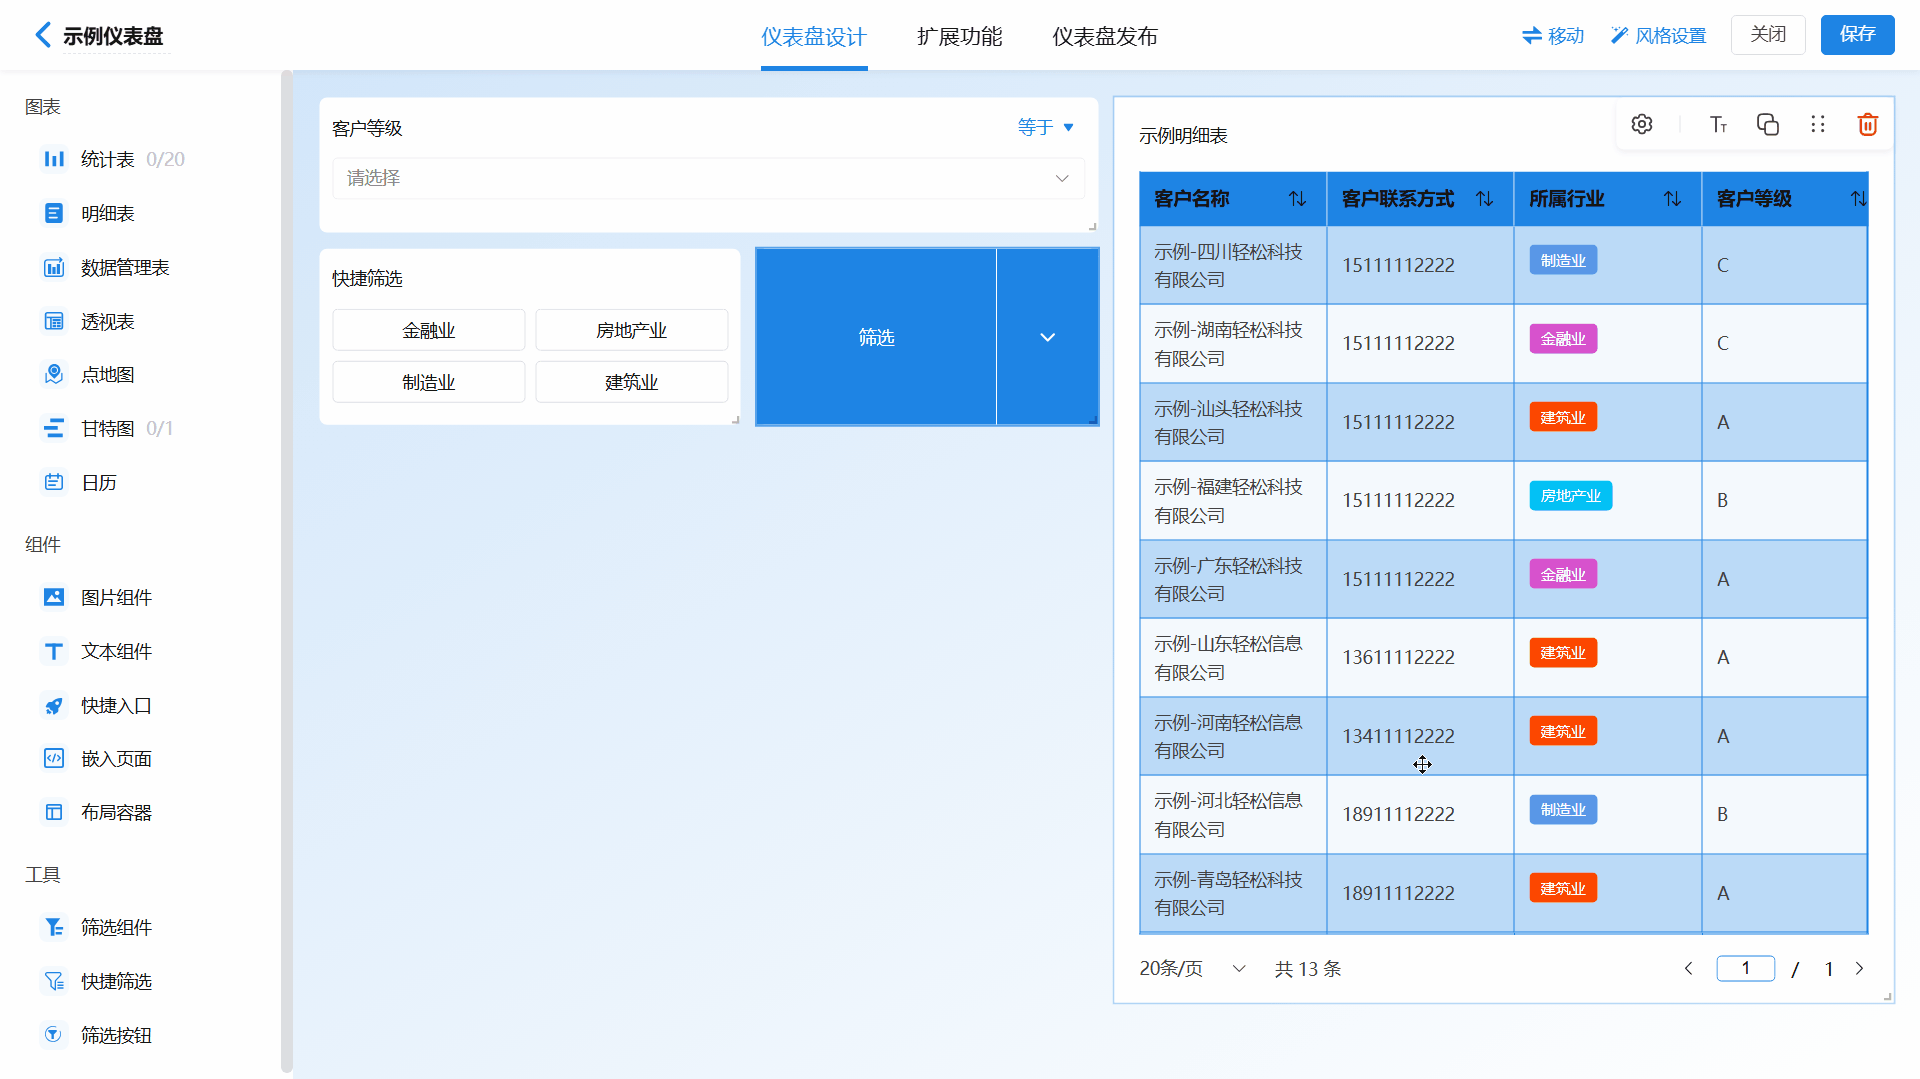Select the 快捷入口 rocket icon
The width and height of the screenshot is (1920, 1079).
(54, 705)
